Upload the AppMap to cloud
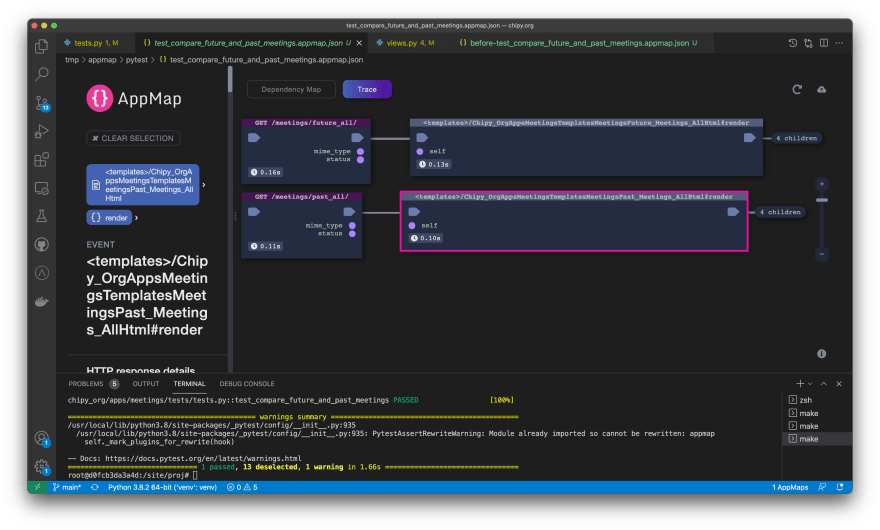This screenshot has height=530, width=880. click(x=821, y=89)
